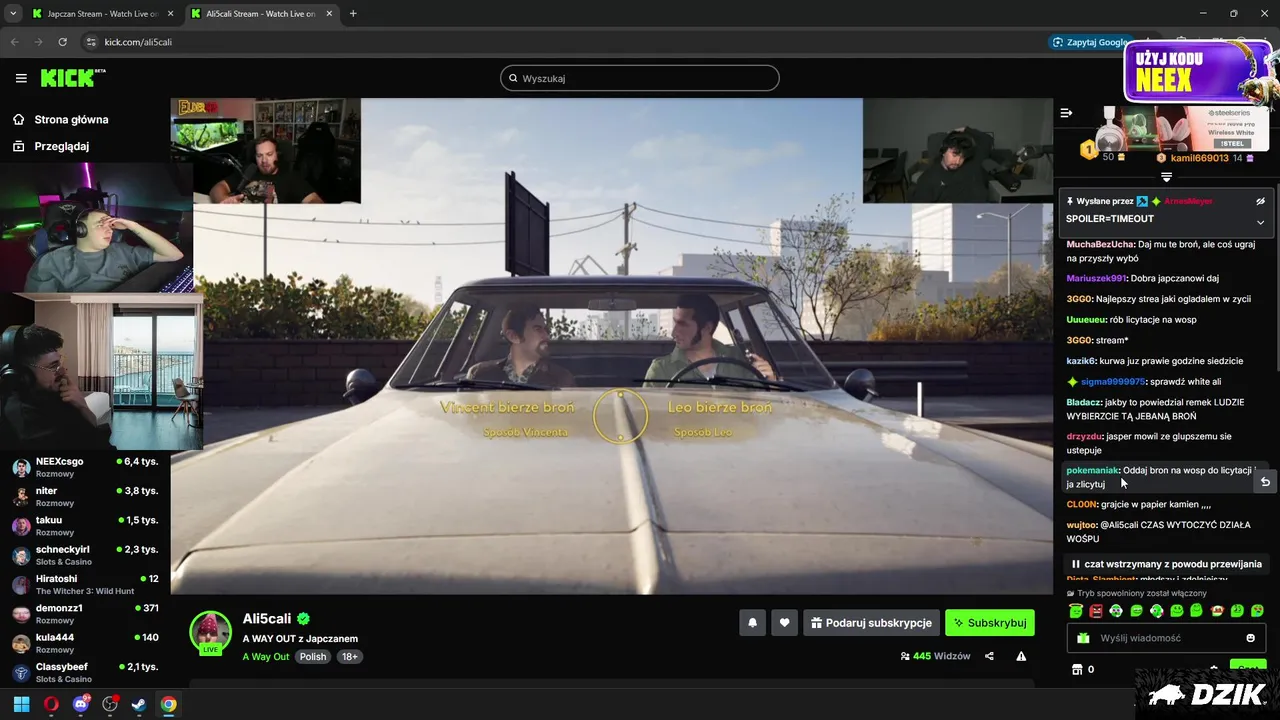
Task: Click Ali5cali's live avatar
Action: [211, 632]
